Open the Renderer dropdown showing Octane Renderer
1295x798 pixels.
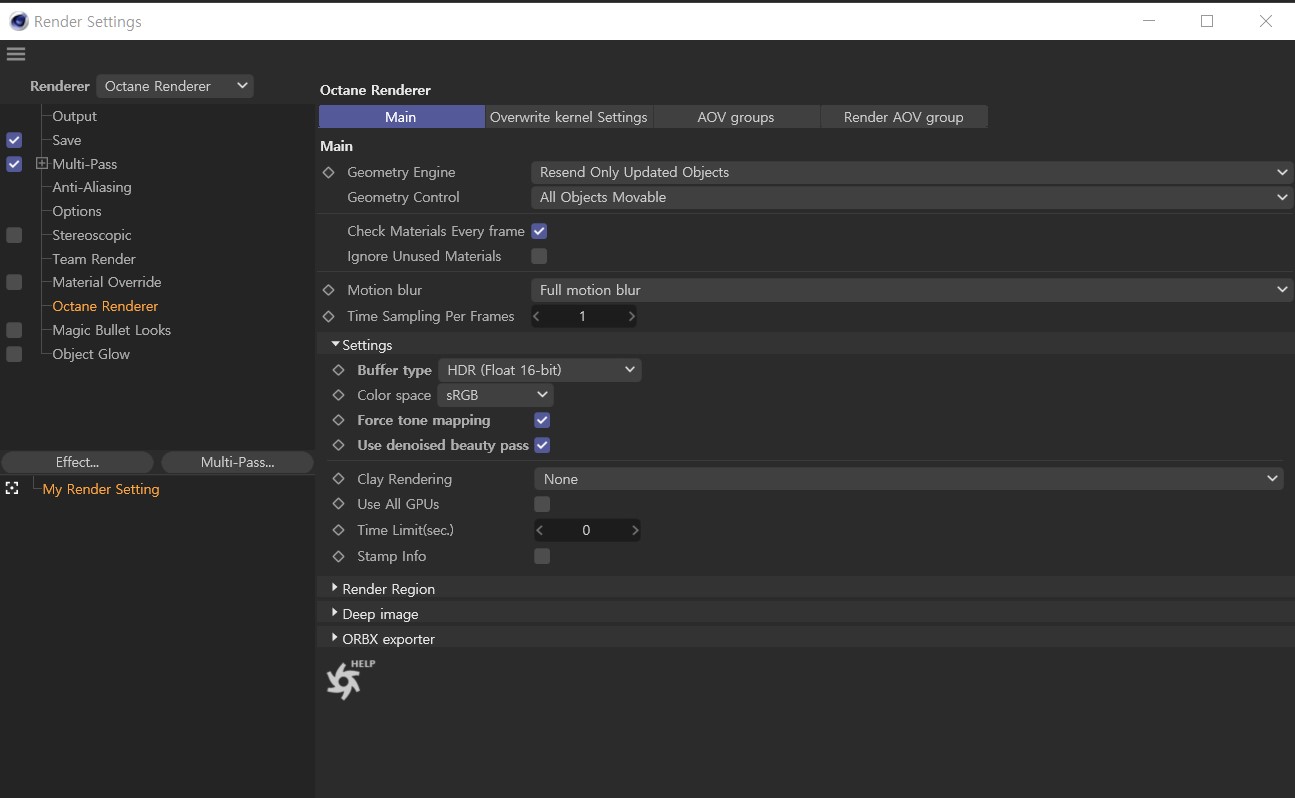(175, 86)
